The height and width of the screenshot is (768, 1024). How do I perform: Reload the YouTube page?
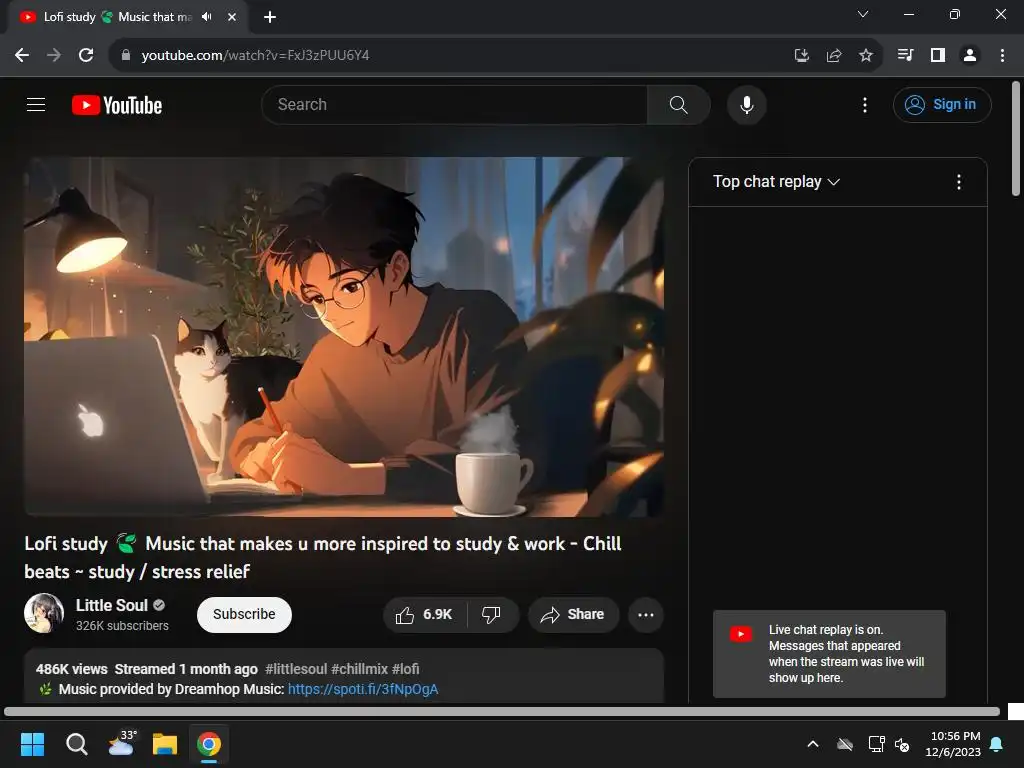point(86,55)
